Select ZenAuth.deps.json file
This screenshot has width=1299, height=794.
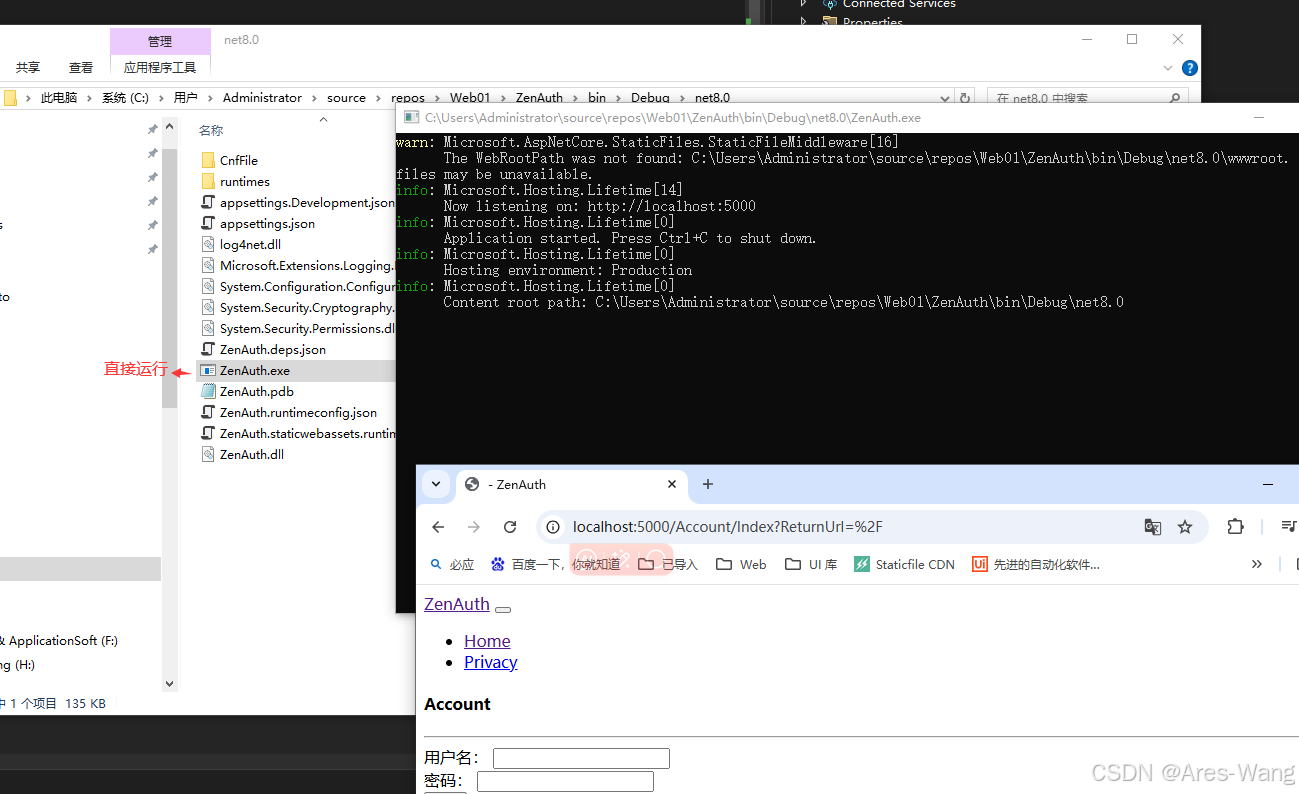[263, 349]
